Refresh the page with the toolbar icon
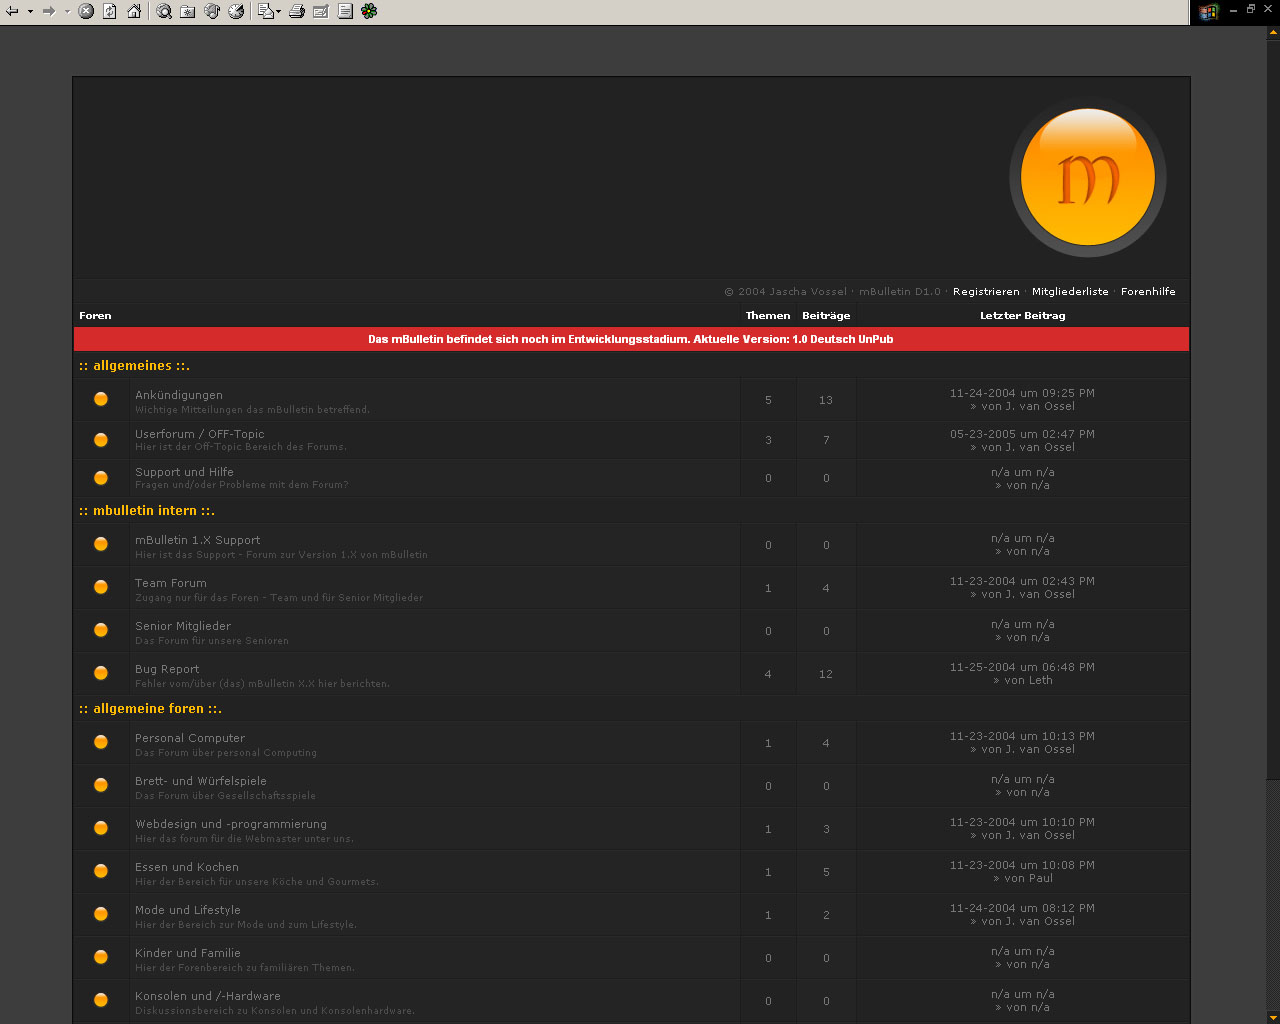Screen dimensions: 1280x1024 pos(110,11)
